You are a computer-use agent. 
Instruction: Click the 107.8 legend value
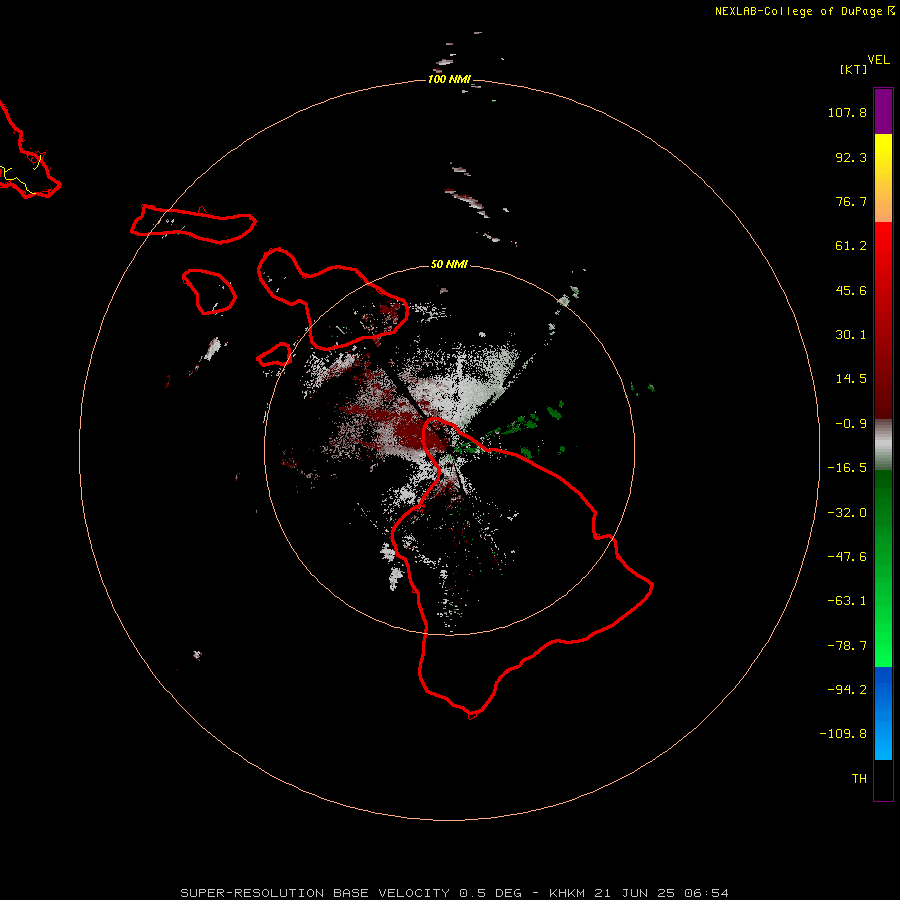847,112
